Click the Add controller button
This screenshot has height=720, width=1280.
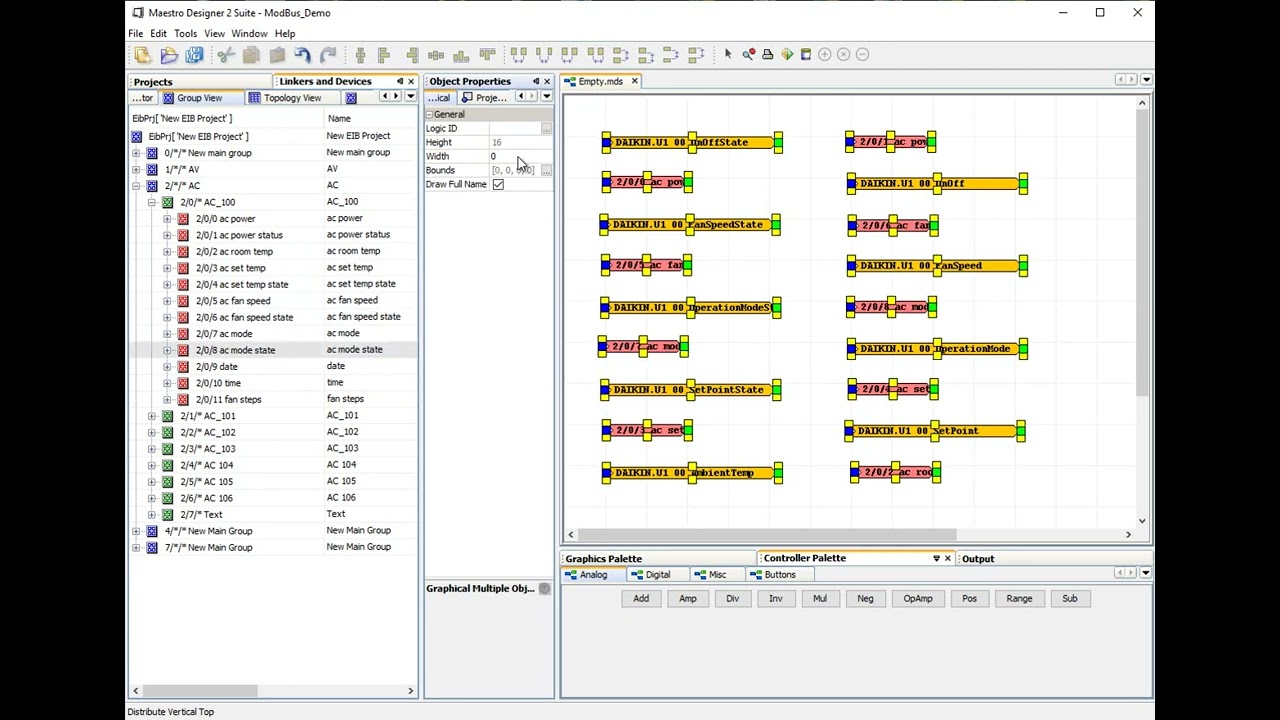641,599
